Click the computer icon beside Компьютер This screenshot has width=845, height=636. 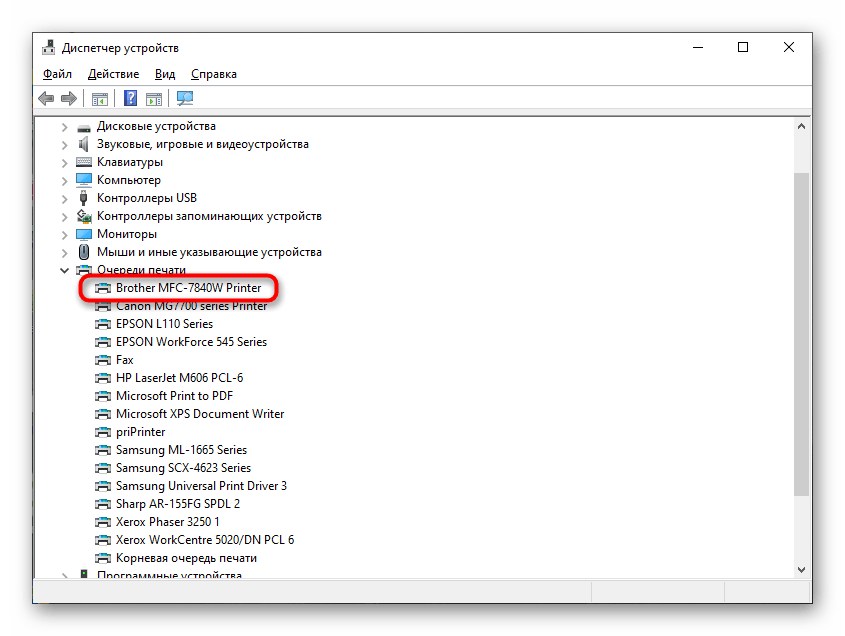coord(84,179)
